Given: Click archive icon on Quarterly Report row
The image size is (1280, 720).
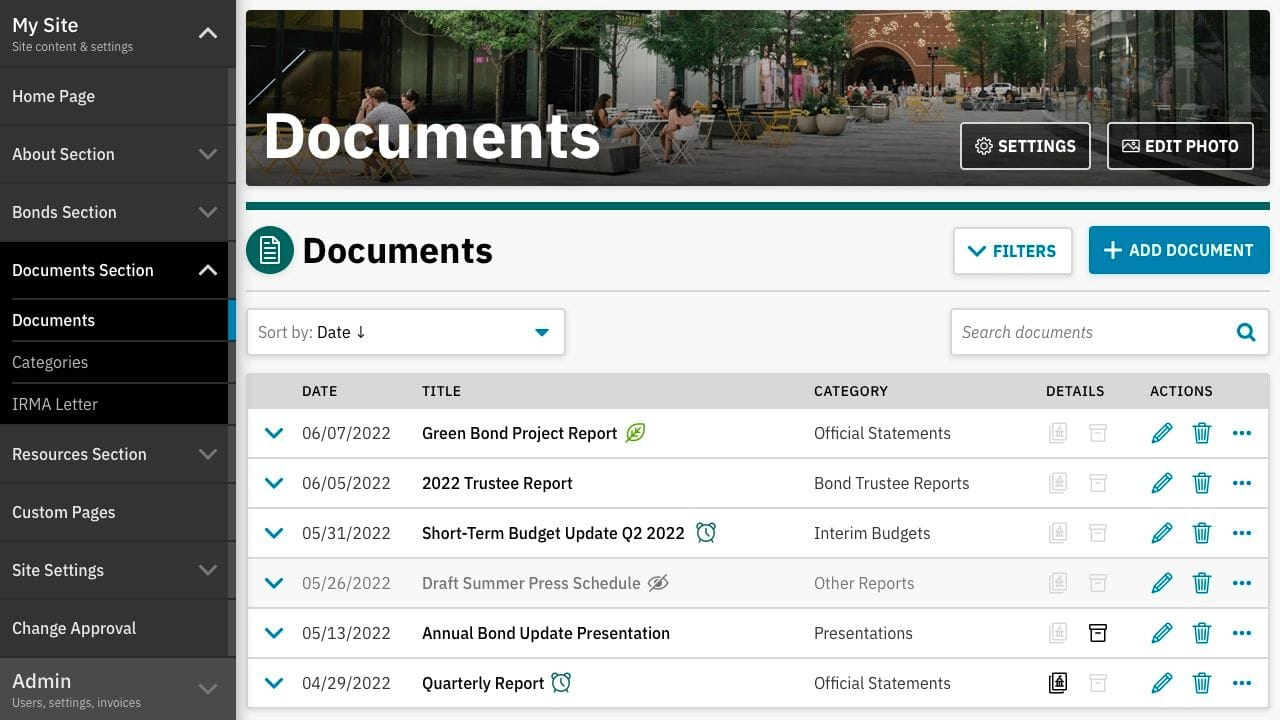Looking at the screenshot, I should (x=1098, y=683).
